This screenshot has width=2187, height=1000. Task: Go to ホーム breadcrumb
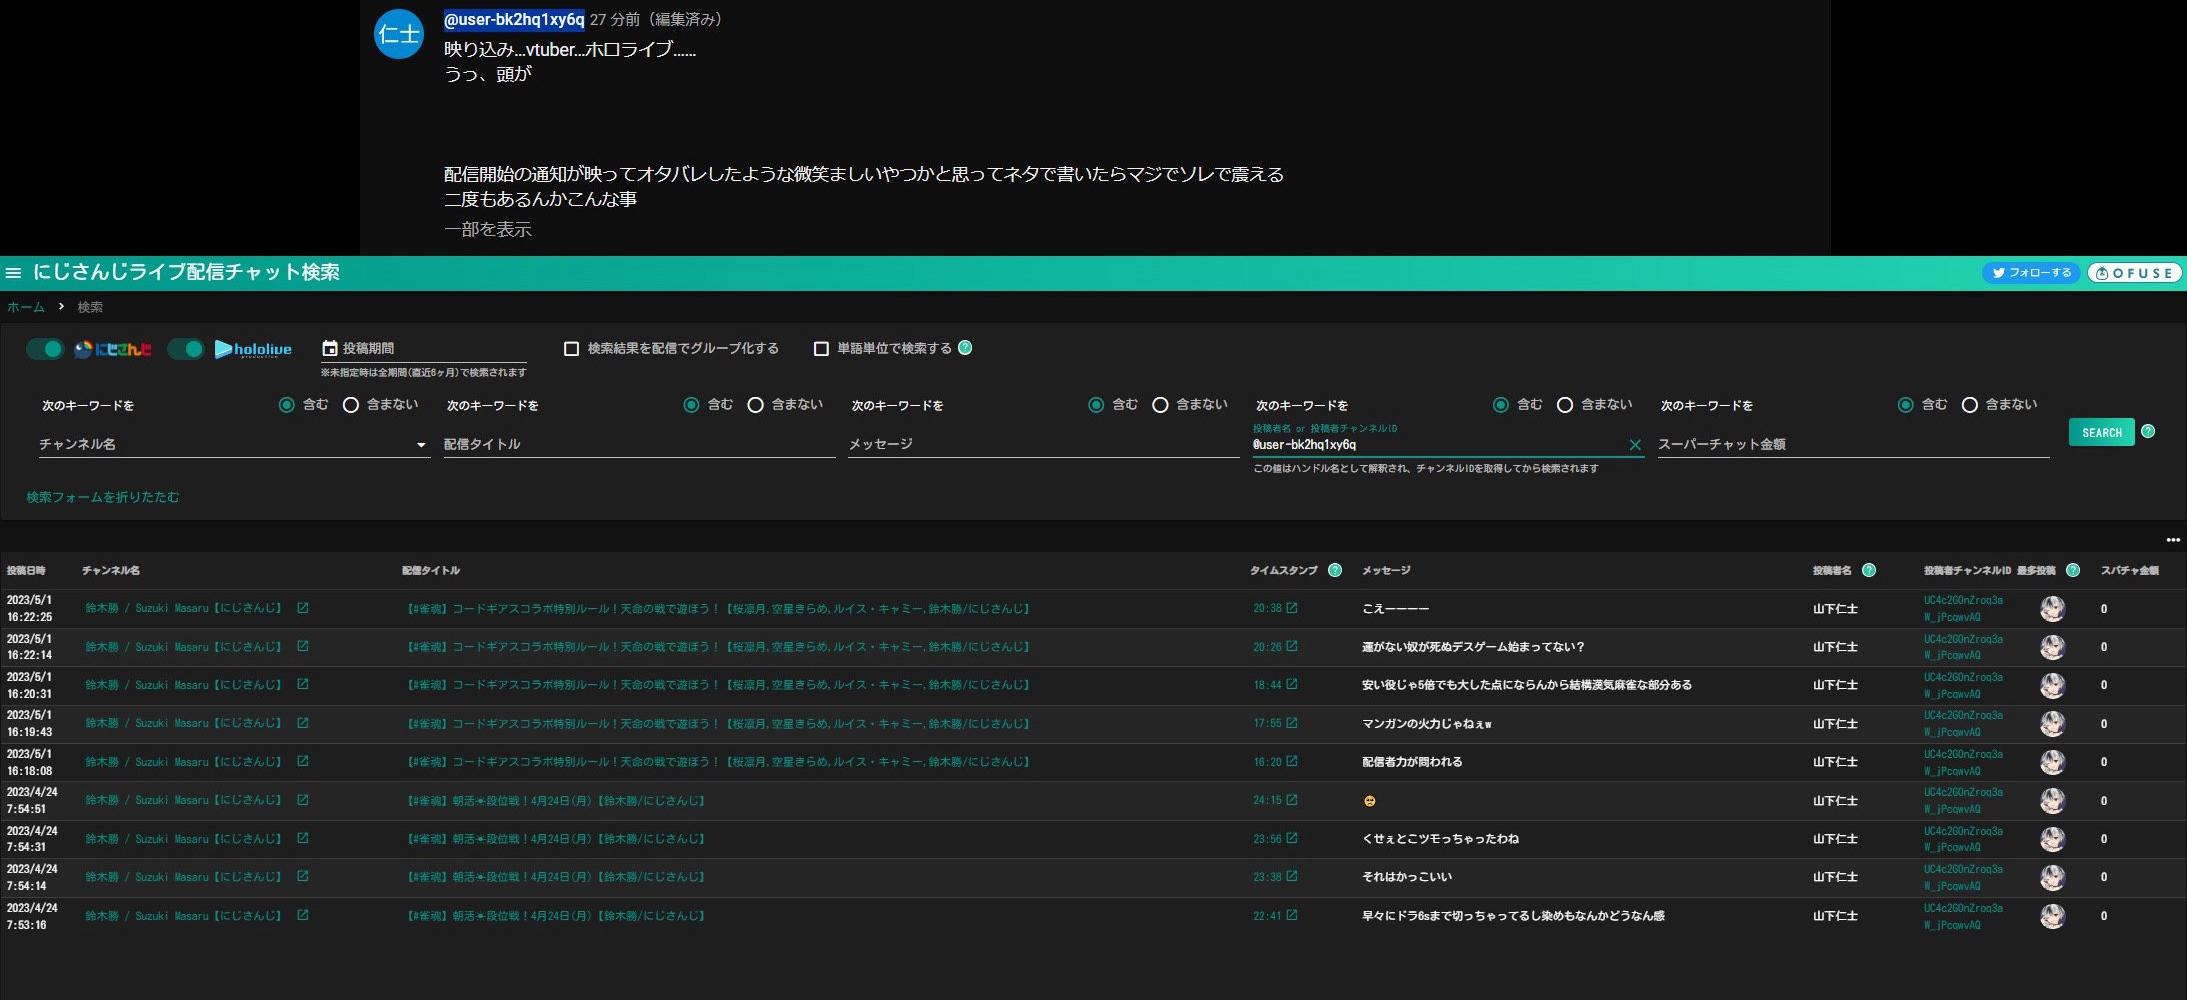point(26,307)
